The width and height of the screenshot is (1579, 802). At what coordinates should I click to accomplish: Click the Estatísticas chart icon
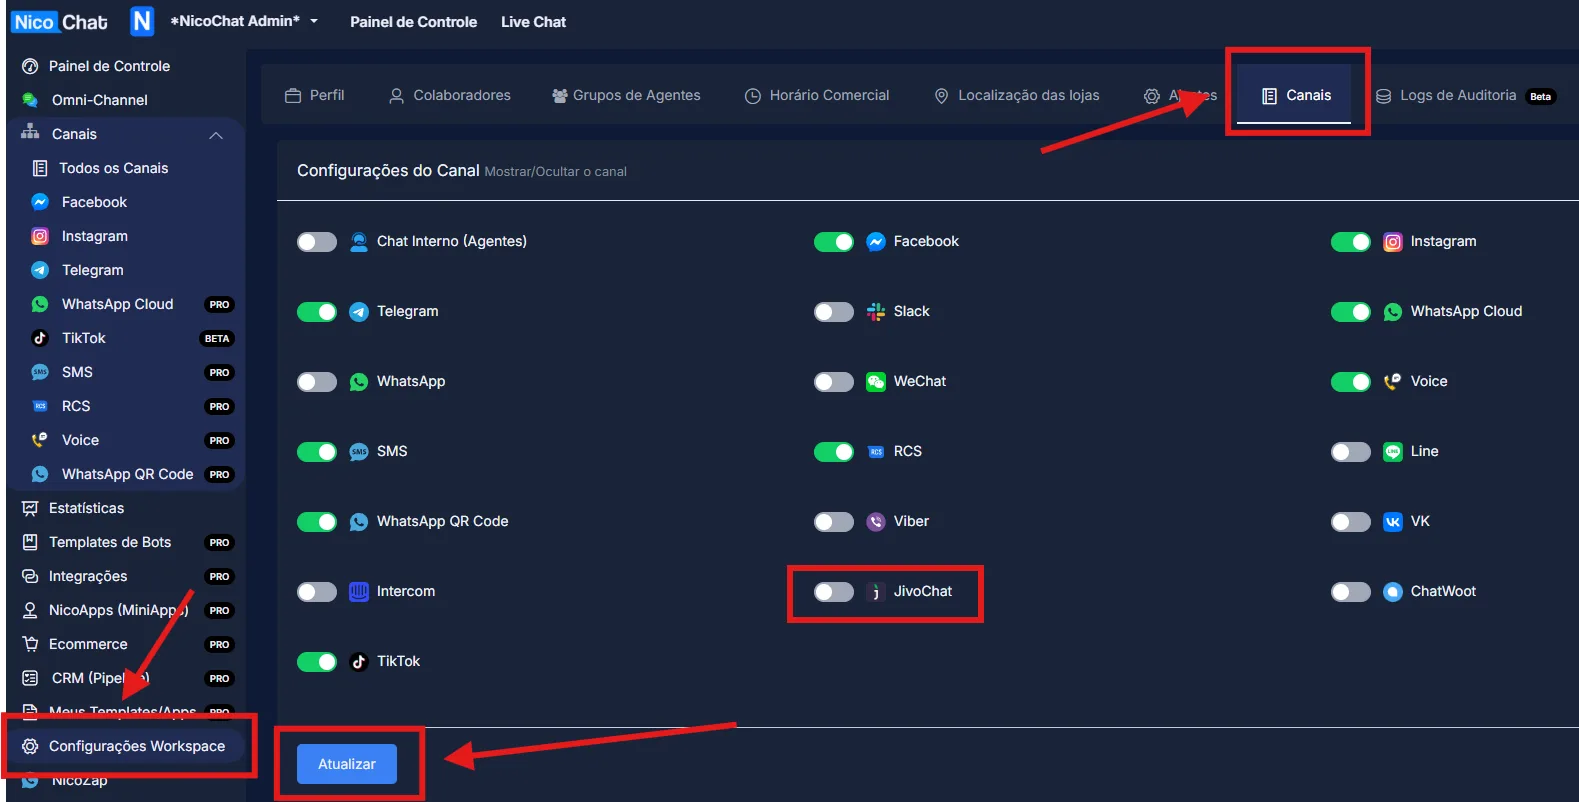30,508
